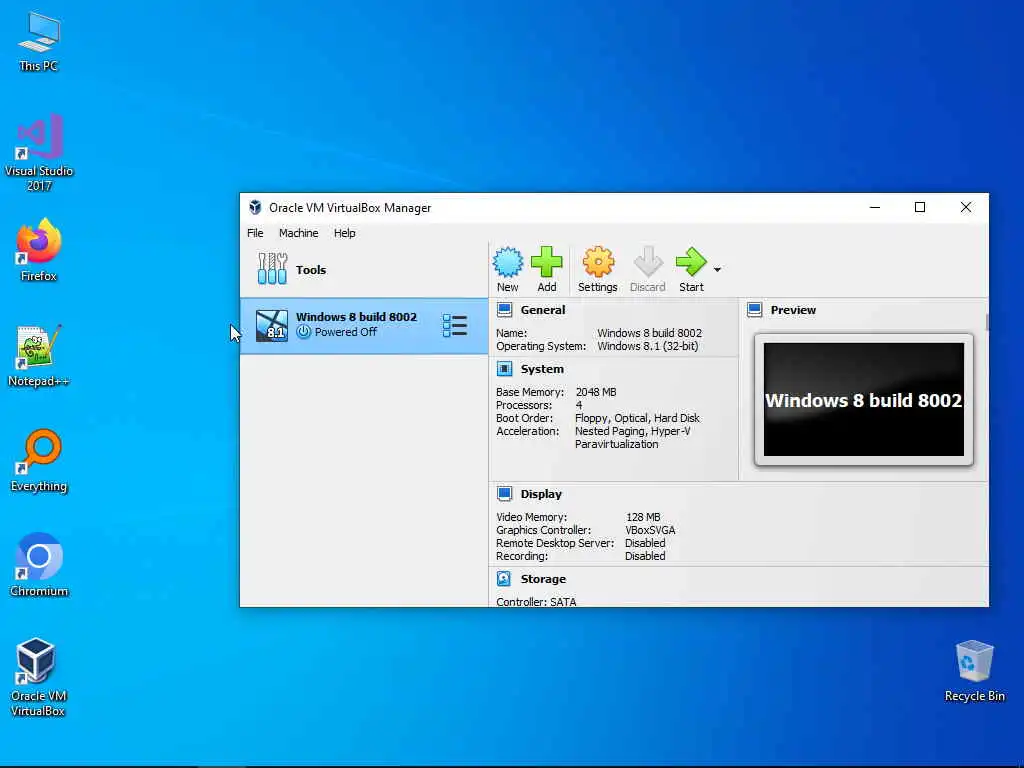
Task: Click the Processors value '4'
Action: 579,406
